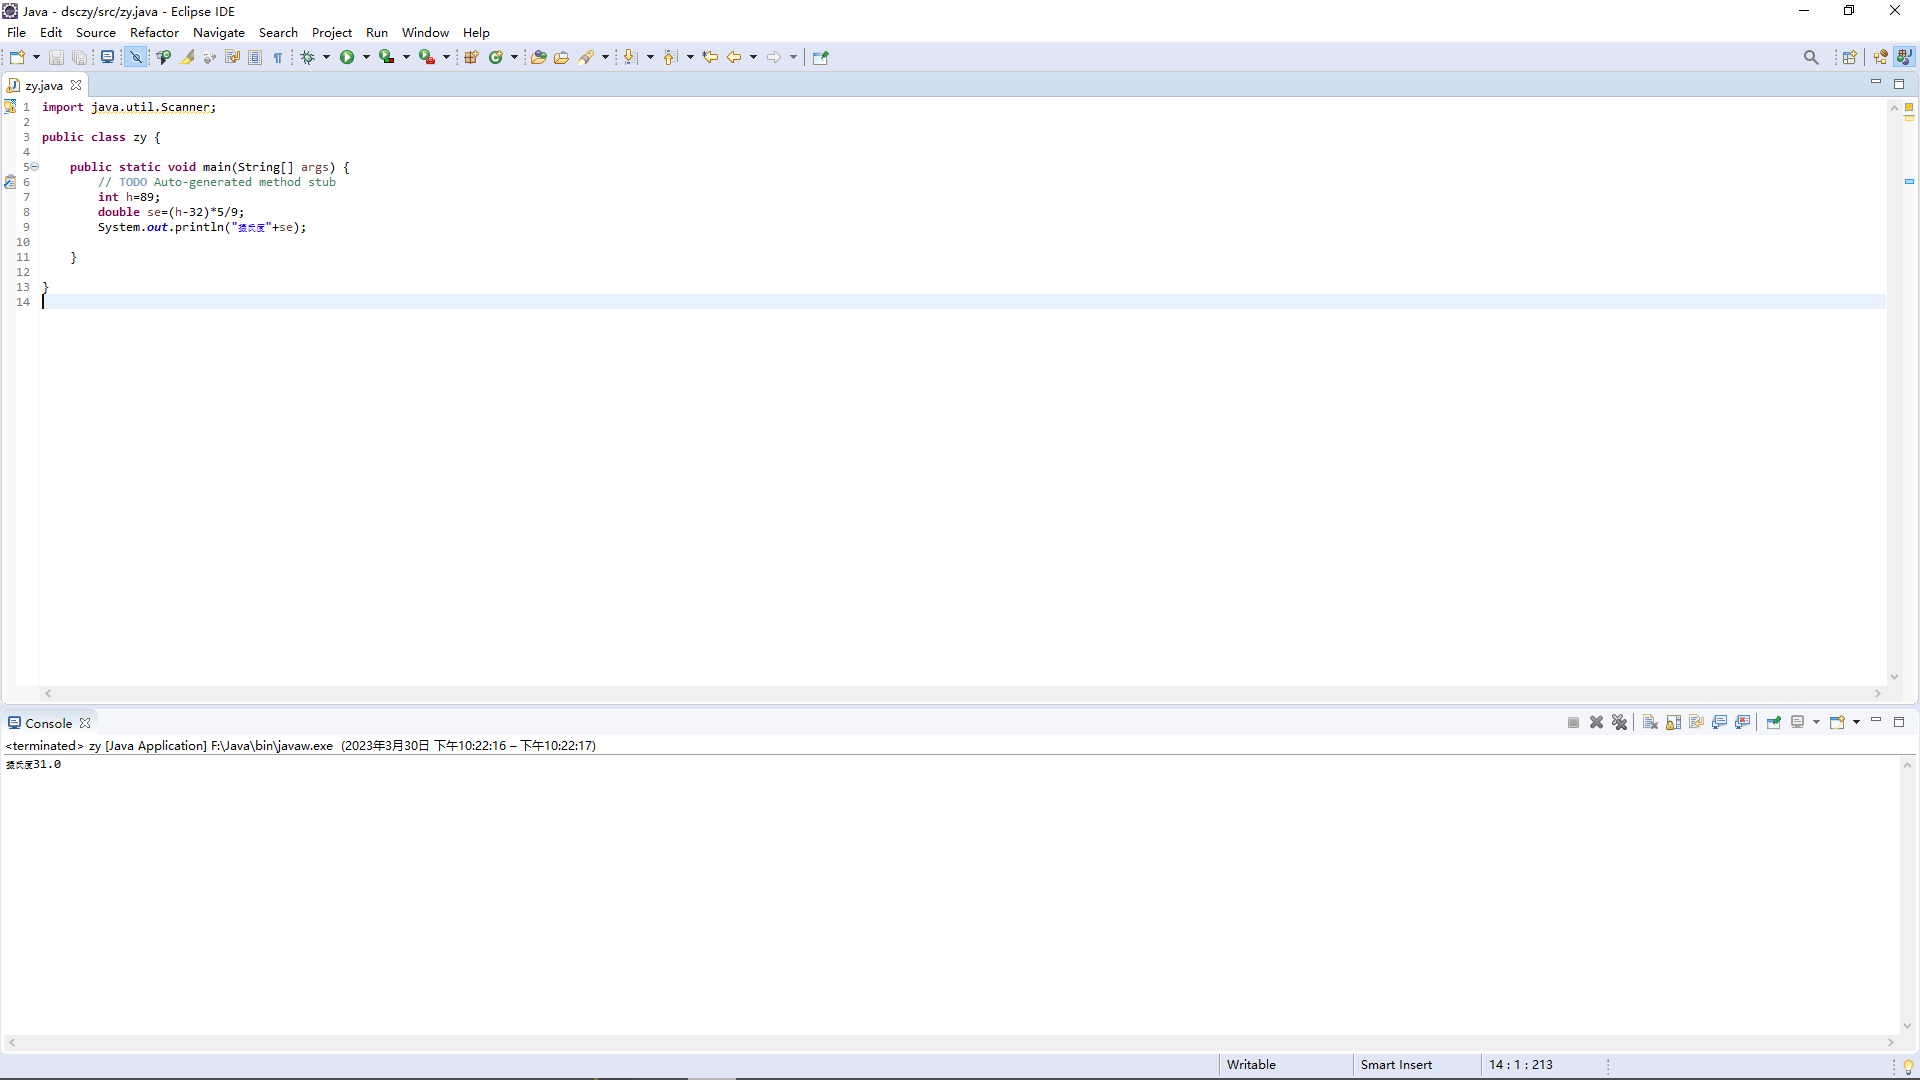The height and width of the screenshot is (1080, 1920).
Task: Open the Terminal icon in toolbar
Action: point(107,58)
